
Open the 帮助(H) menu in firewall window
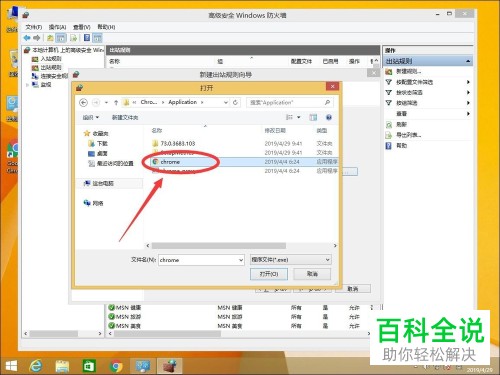[x=106, y=27]
